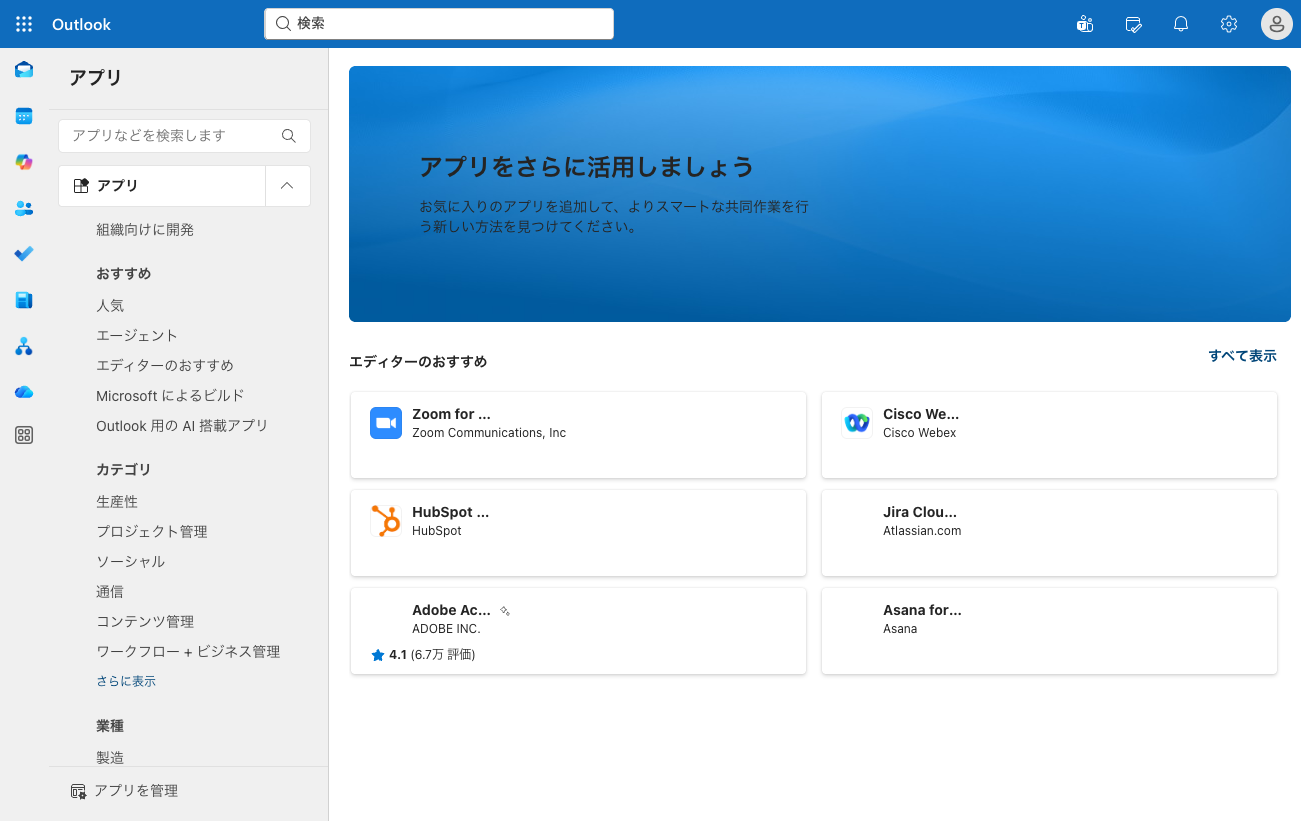1301x821 pixels.
Task: Select 組織向けに開発 in sidebar
Action: click(x=145, y=229)
